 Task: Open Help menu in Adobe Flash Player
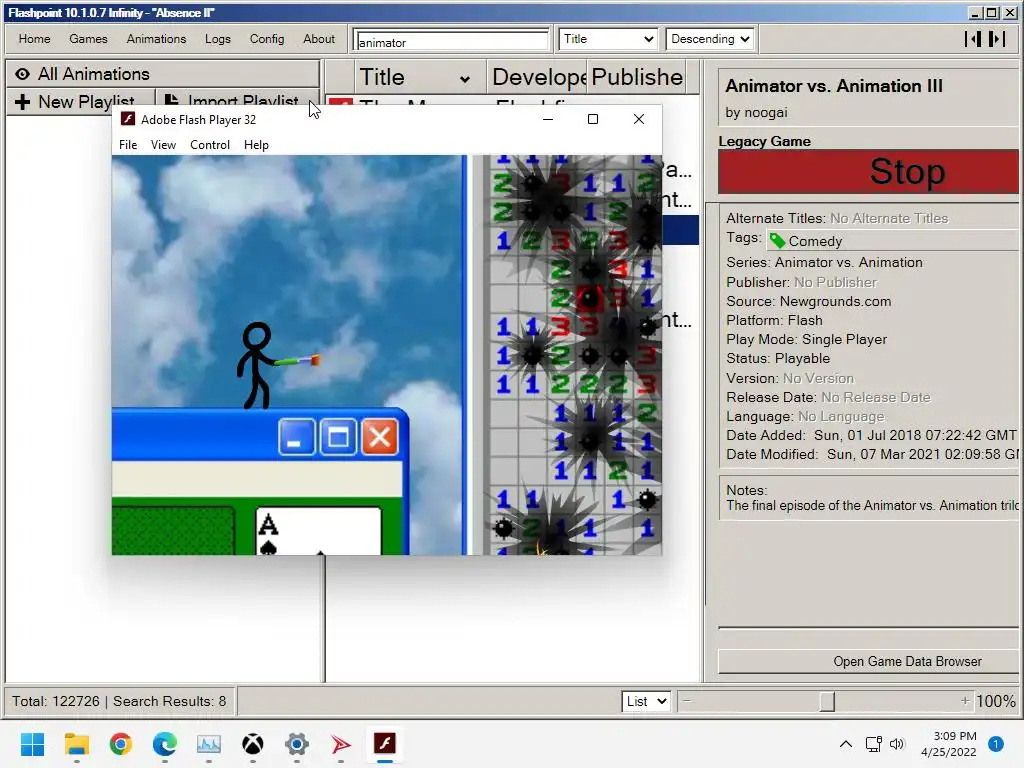coord(256,145)
